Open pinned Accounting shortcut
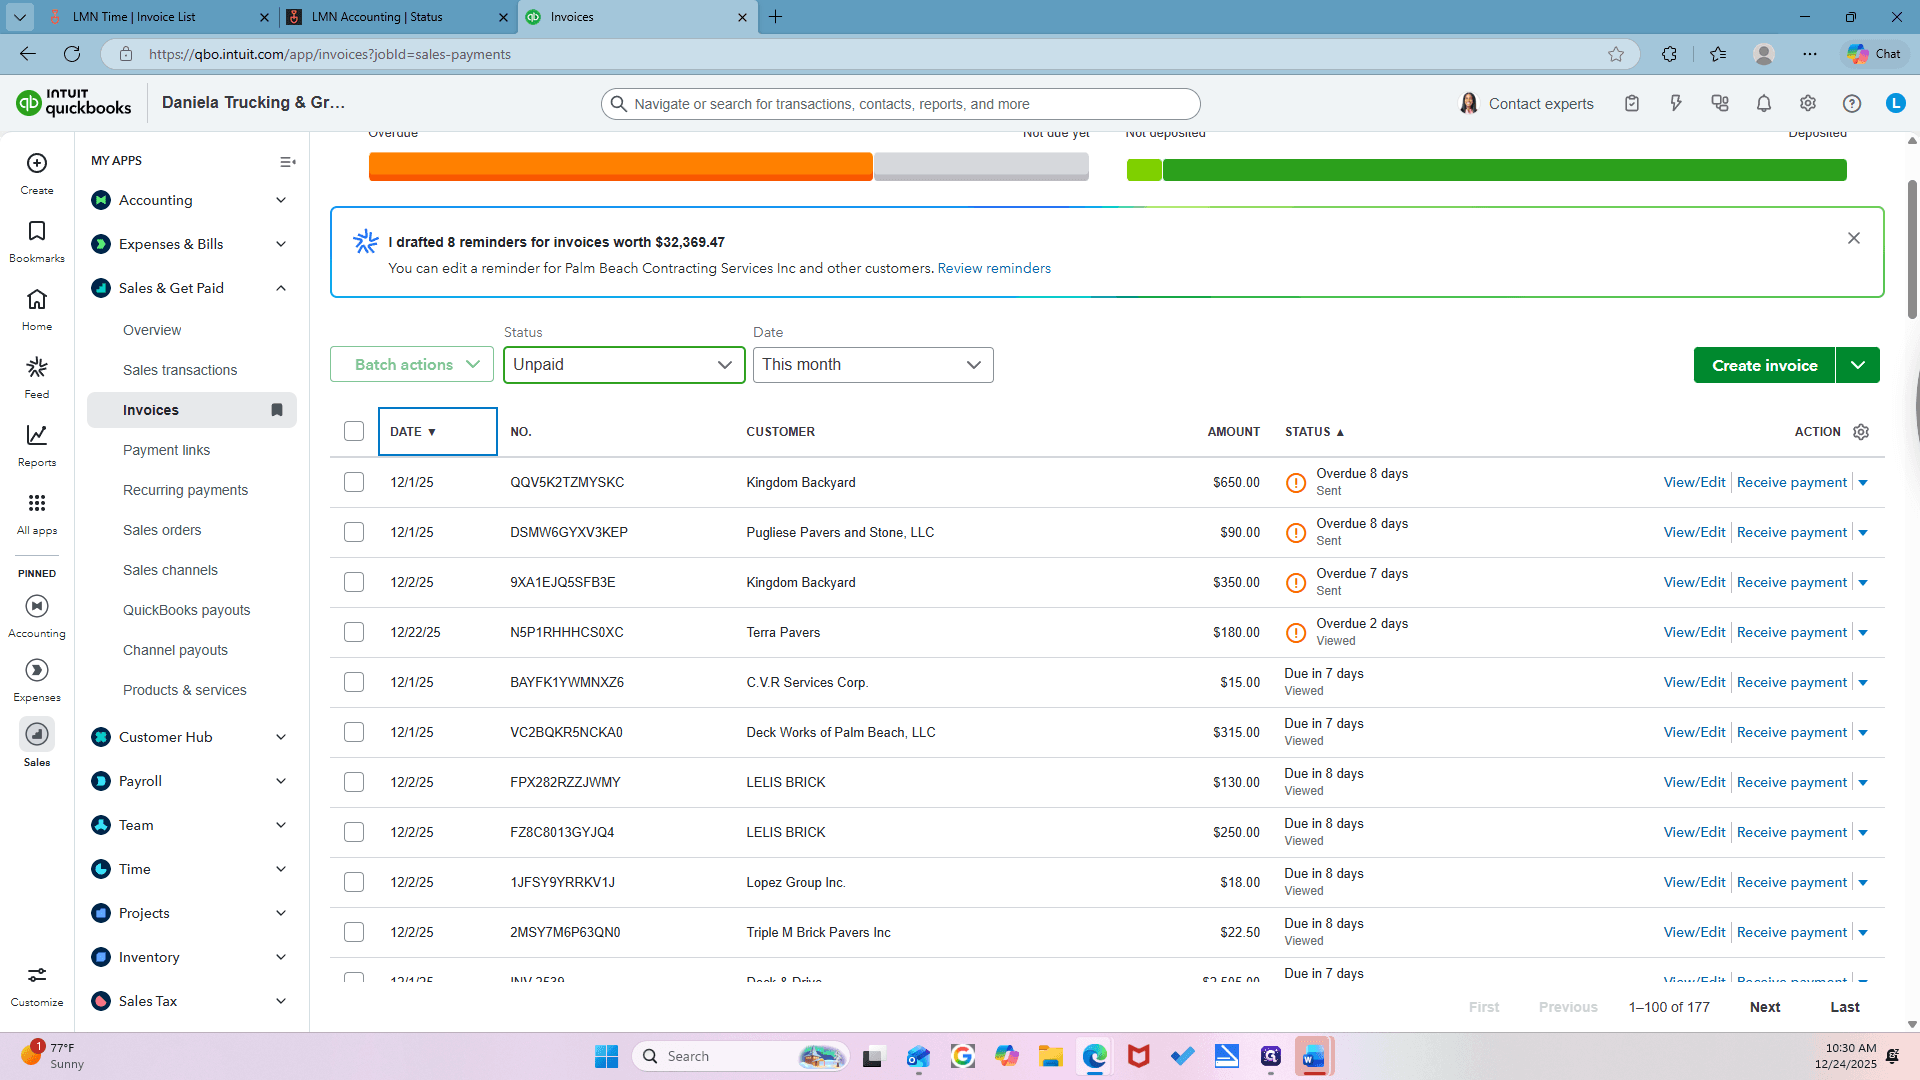The image size is (1920, 1080). (x=37, y=606)
